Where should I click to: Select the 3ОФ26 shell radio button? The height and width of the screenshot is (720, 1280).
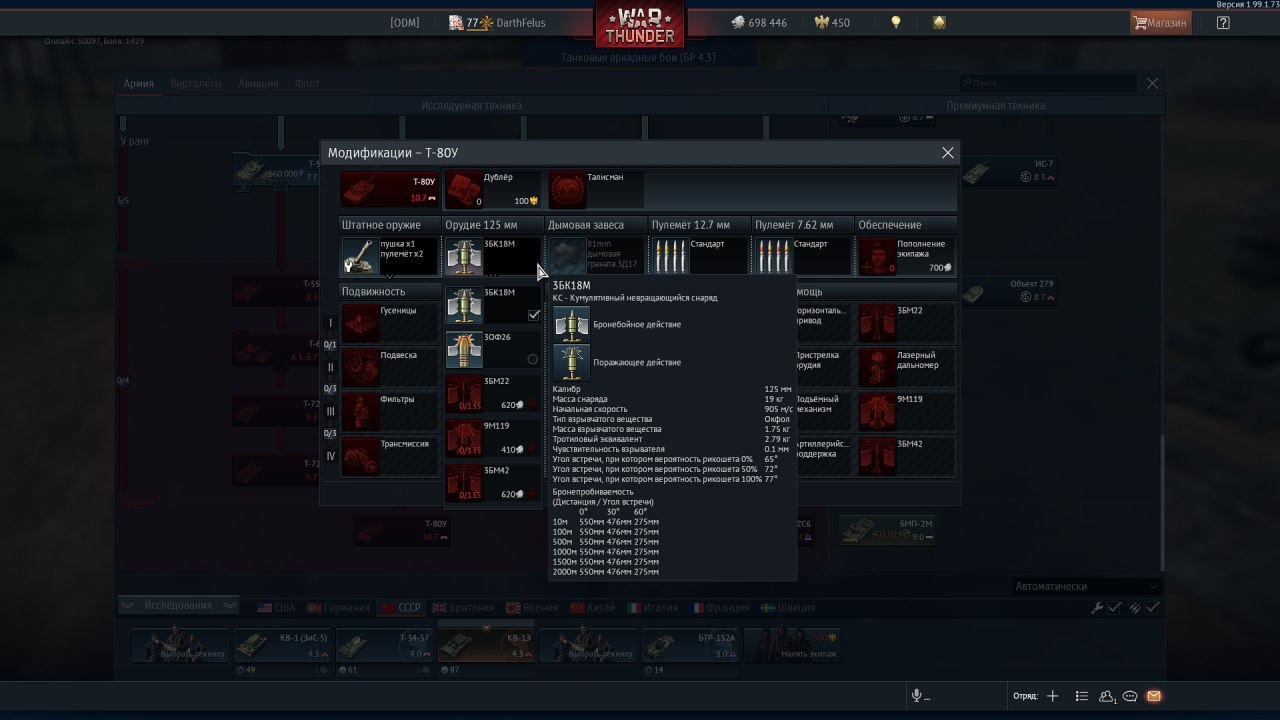click(x=532, y=359)
